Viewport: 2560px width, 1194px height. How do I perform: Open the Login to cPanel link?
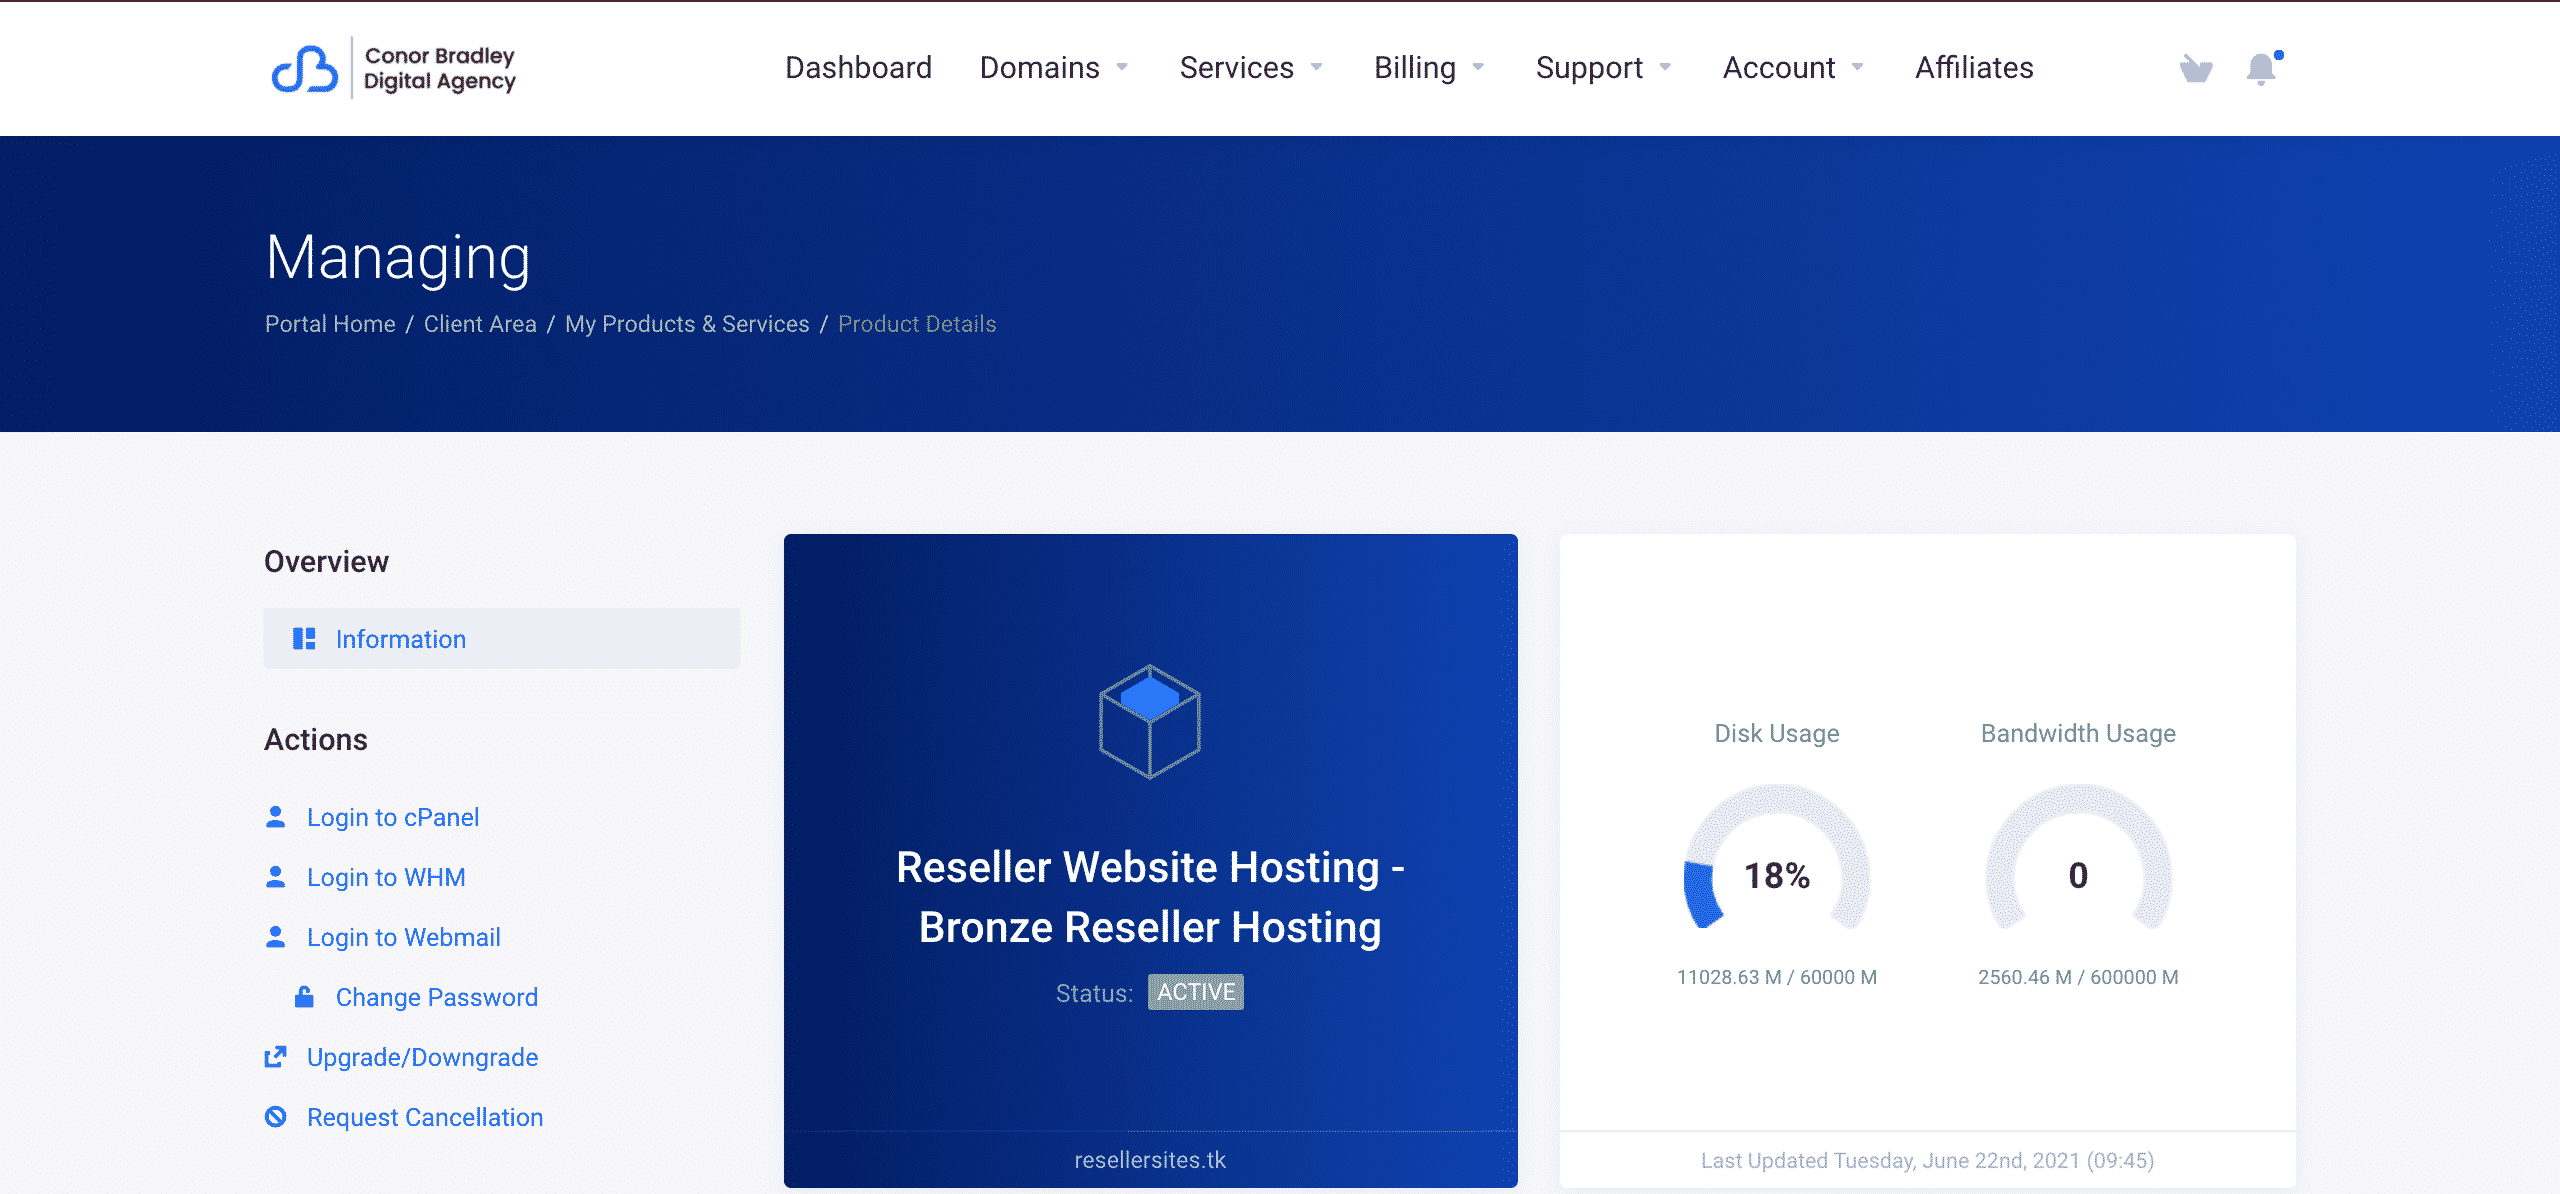(x=393, y=817)
